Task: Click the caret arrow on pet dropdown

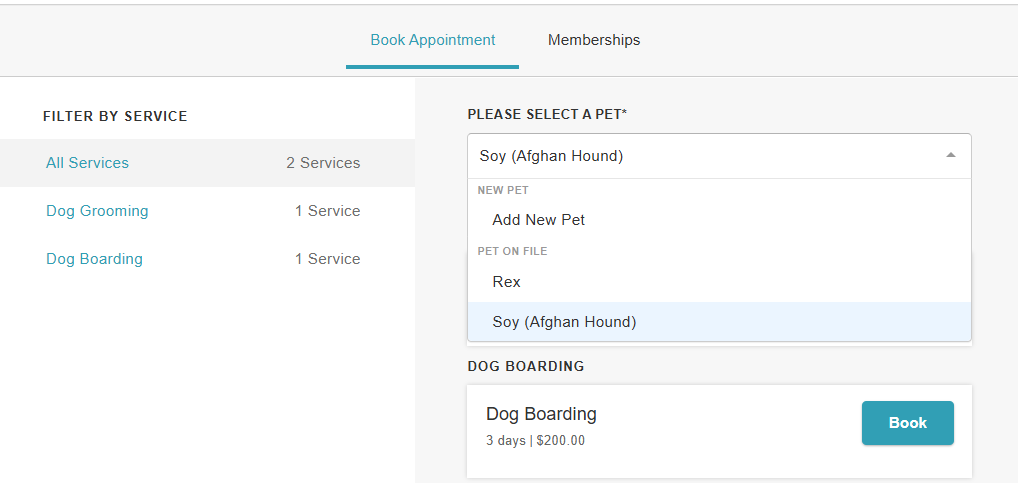Action: click(950, 156)
